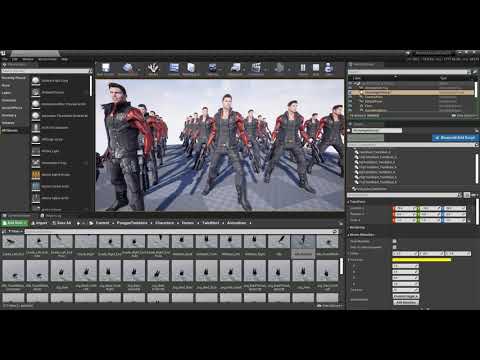480x360 pixels.
Task: Open the Blueprints toolbar icon
Action: 235,68
